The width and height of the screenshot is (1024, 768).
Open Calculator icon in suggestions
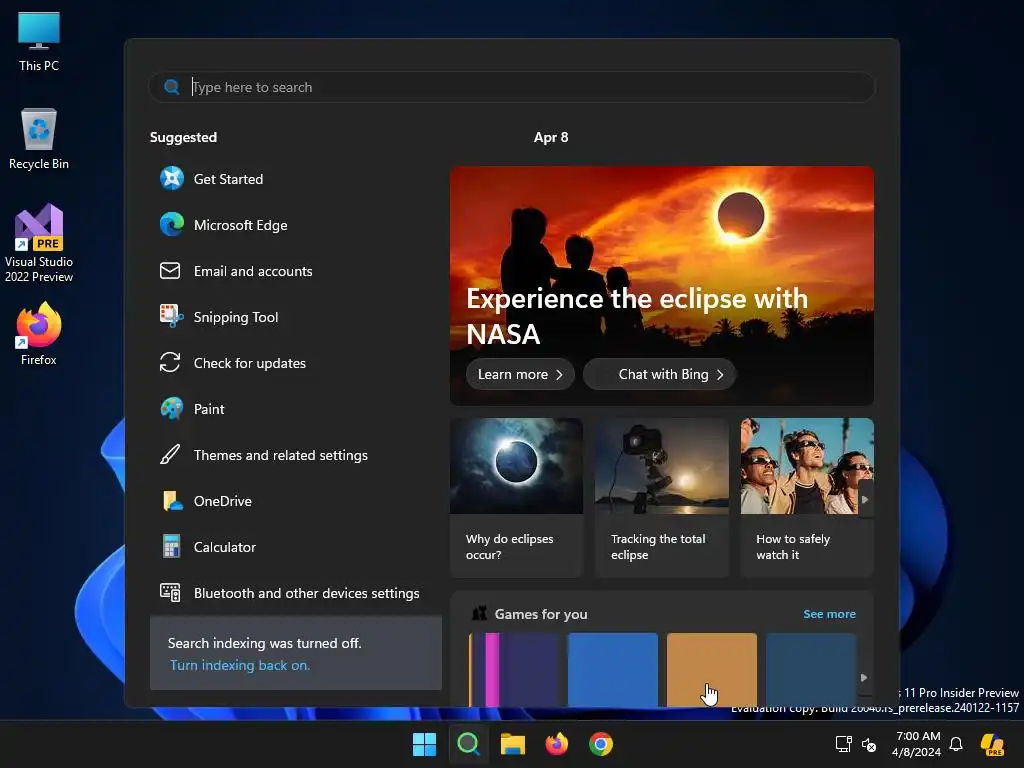coord(171,547)
